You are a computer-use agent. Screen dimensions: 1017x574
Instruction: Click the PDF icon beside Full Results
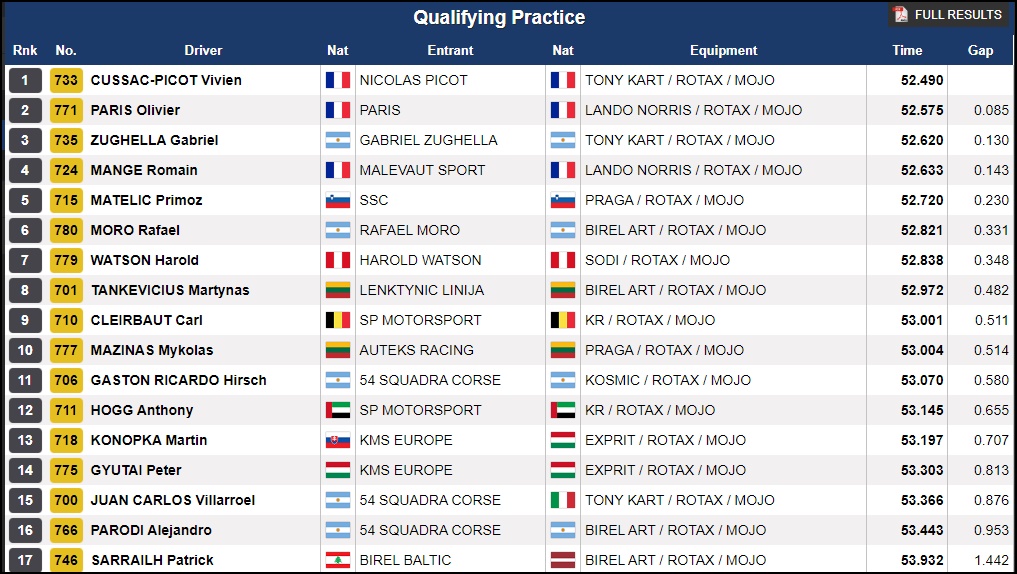coord(901,15)
